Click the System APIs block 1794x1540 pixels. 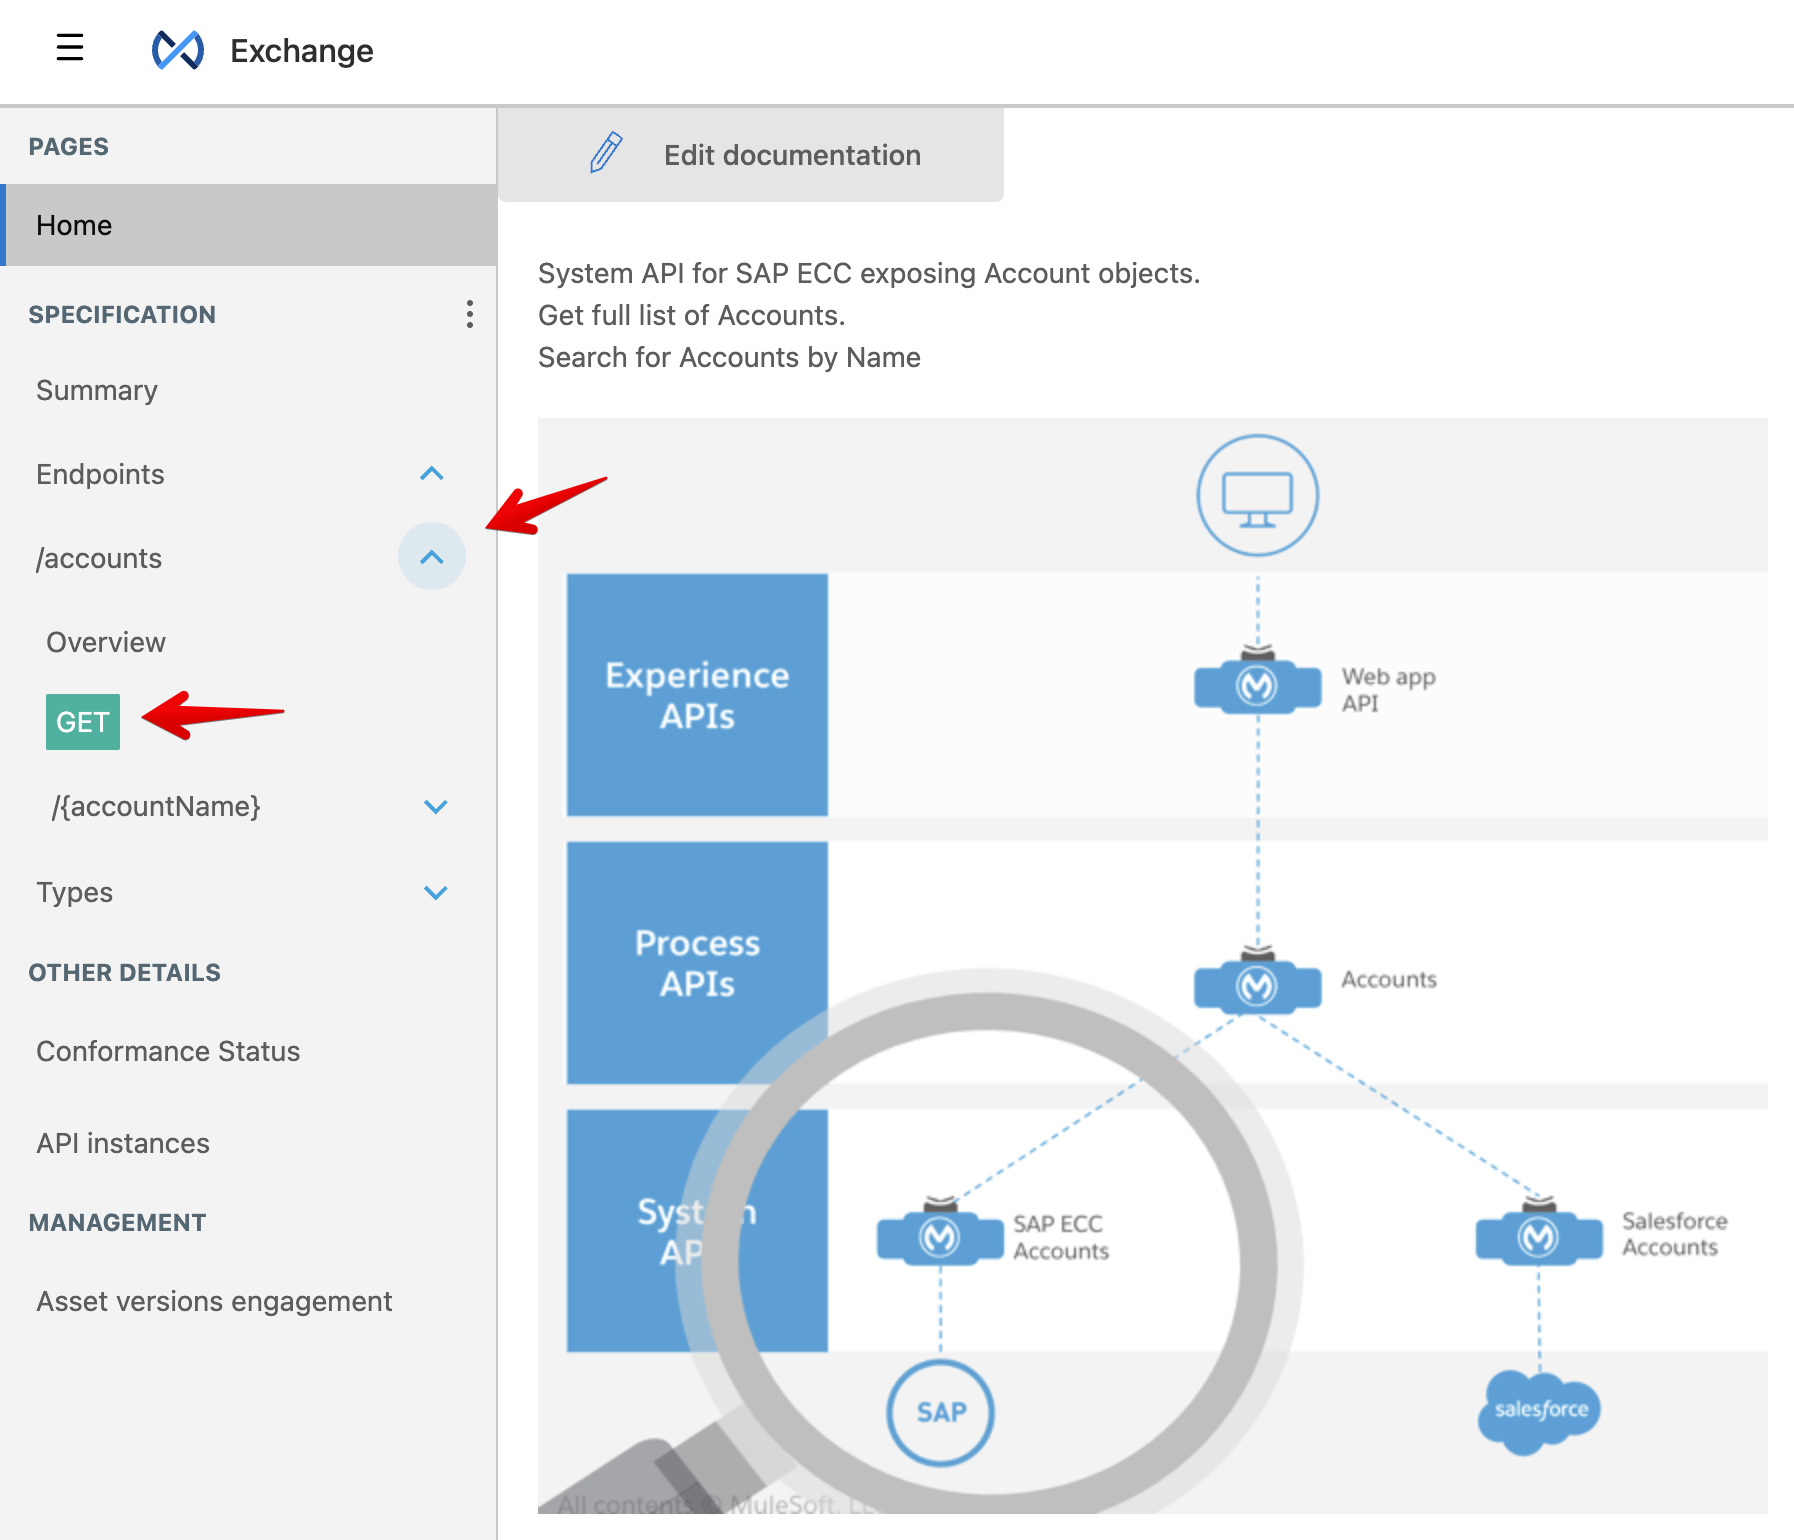[697, 1231]
